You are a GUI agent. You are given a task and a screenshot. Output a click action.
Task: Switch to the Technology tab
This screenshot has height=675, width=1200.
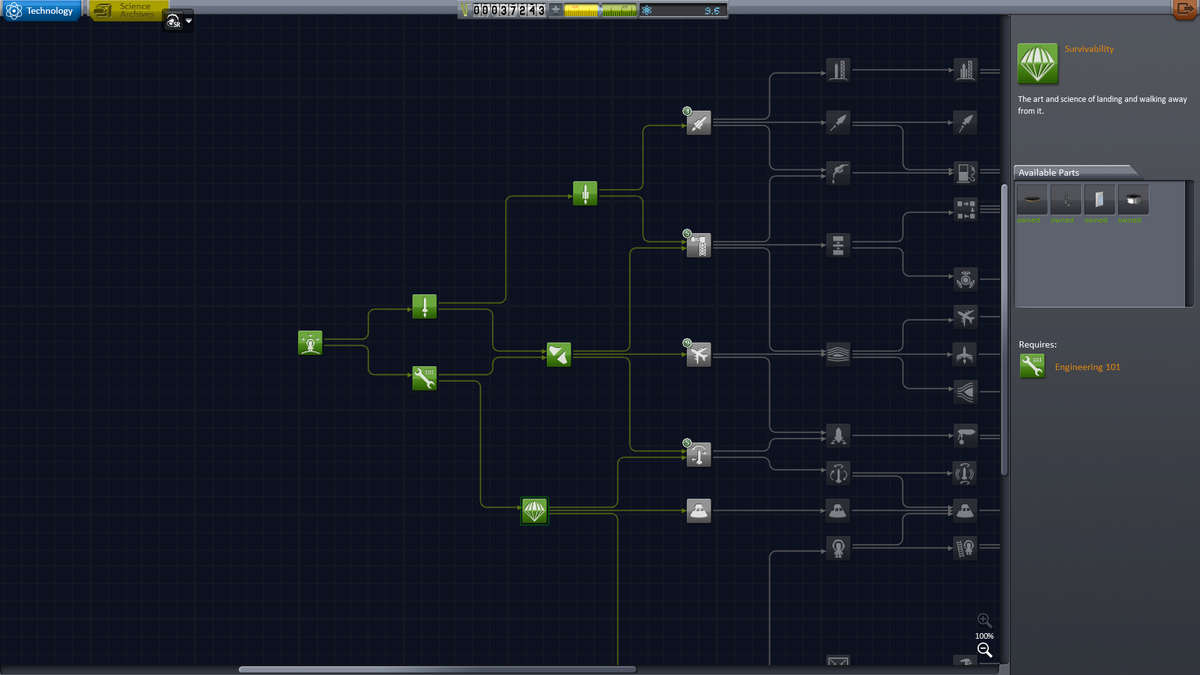[41, 11]
